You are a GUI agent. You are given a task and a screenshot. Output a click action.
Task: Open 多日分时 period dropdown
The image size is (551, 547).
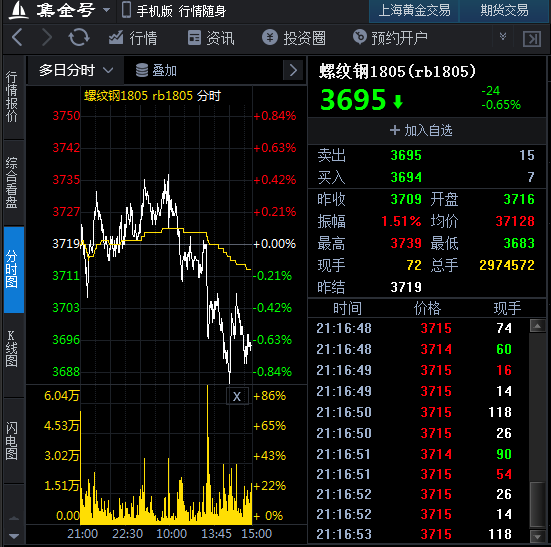[x=76, y=70]
